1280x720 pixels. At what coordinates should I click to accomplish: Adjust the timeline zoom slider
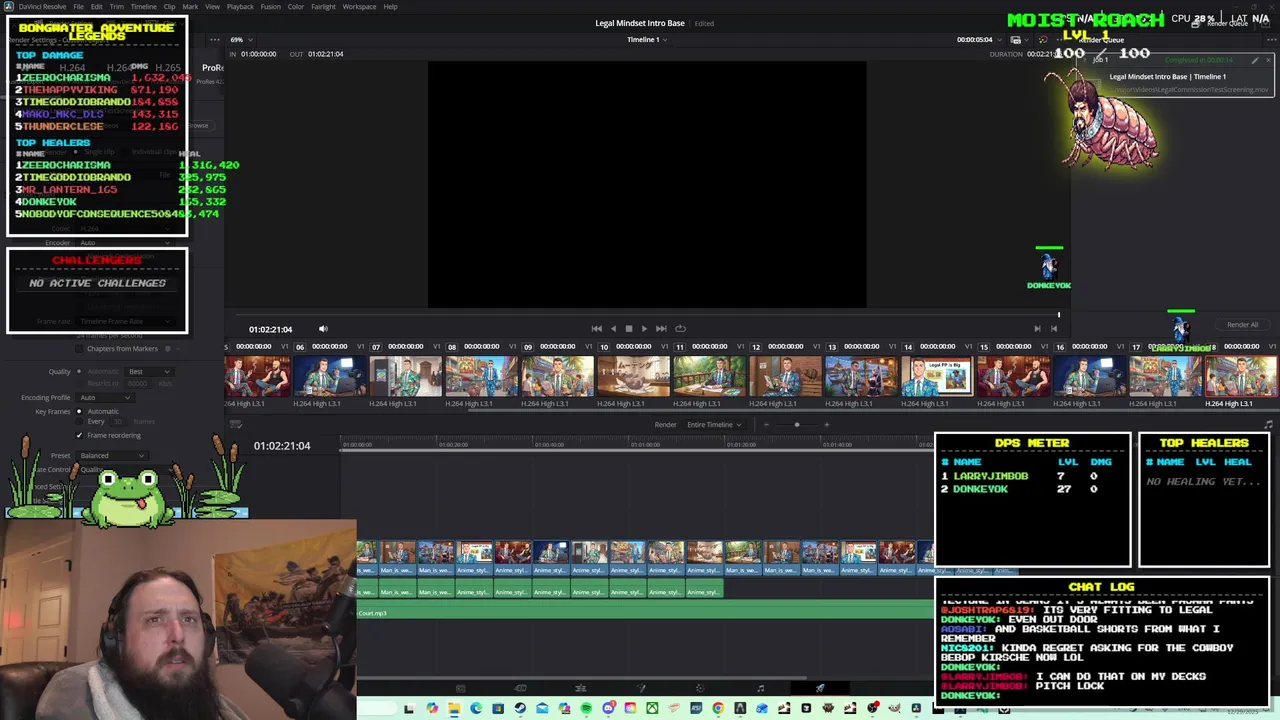(x=797, y=424)
